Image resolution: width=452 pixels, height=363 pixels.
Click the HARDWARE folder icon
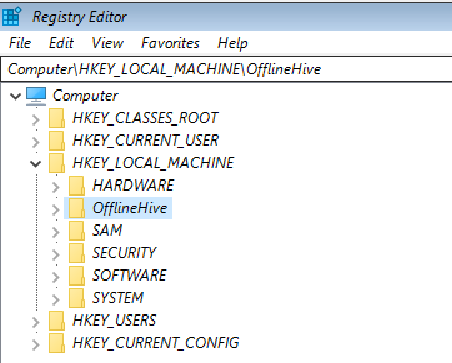(x=77, y=186)
